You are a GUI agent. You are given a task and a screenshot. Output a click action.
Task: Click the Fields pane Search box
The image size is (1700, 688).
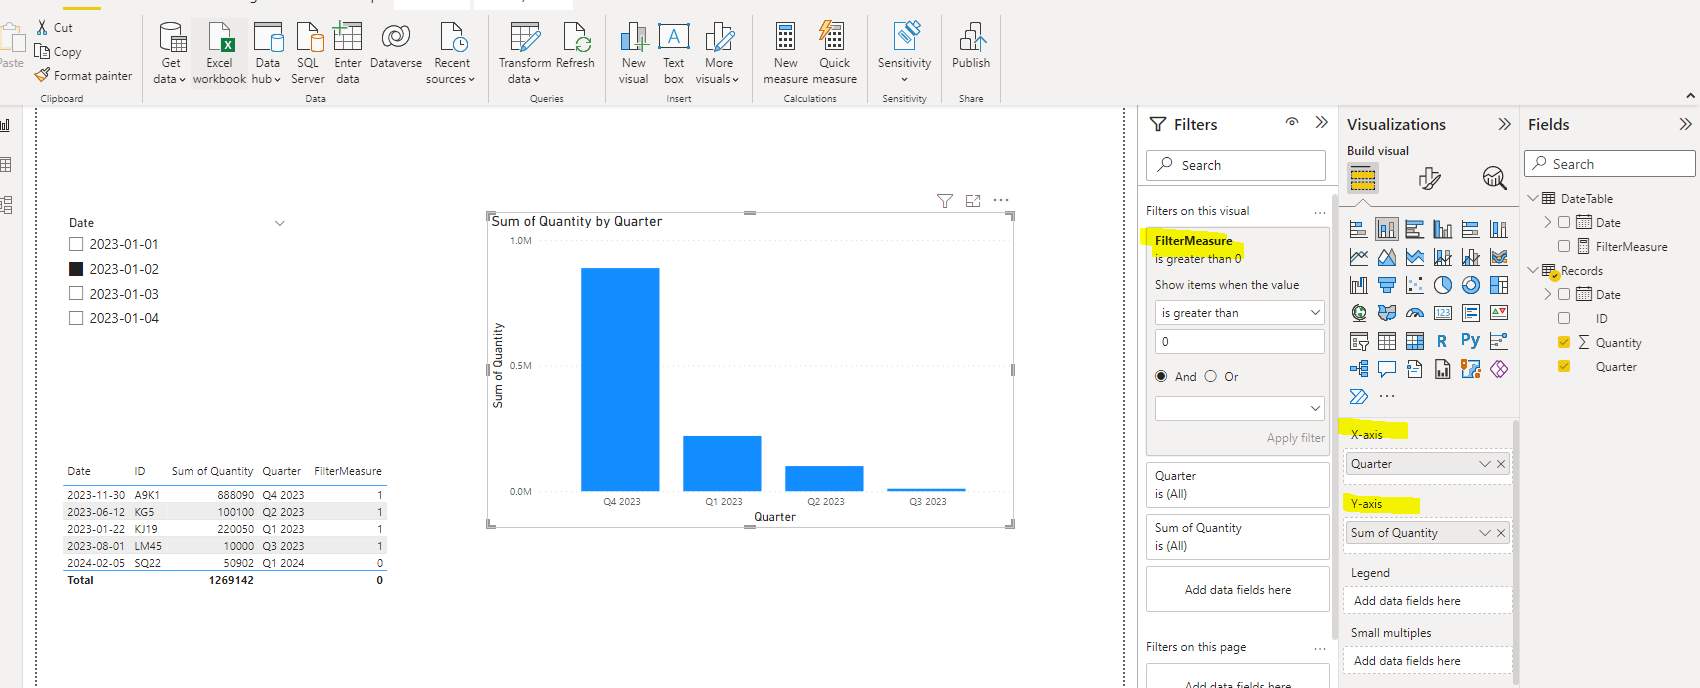click(x=1610, y=164)
